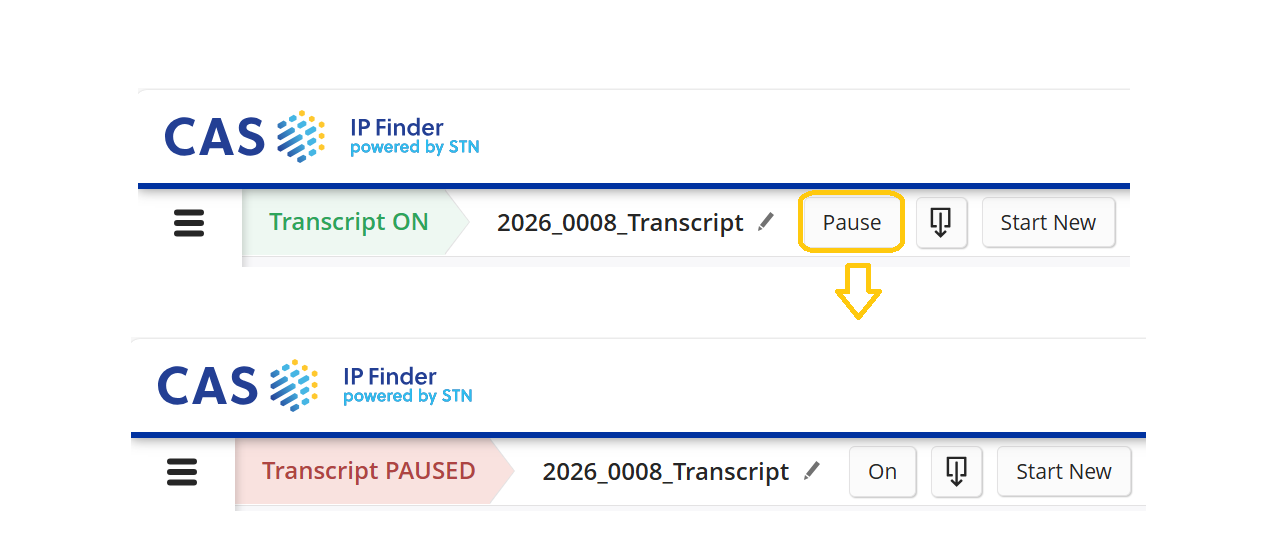Screen dimensions: 1266x557
Task: Select 2026_0008_Transcript name in the active bar
Action: coord(620,223)
